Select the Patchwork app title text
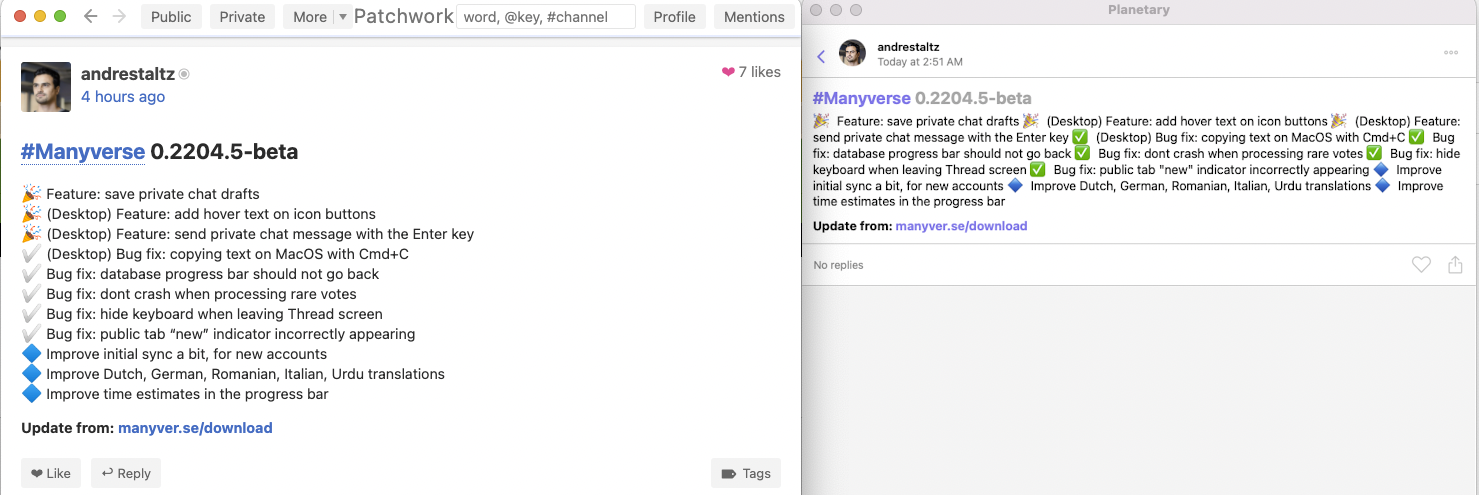The width and height of the screenshot is (1479, 495). click(x=404, y=17)
